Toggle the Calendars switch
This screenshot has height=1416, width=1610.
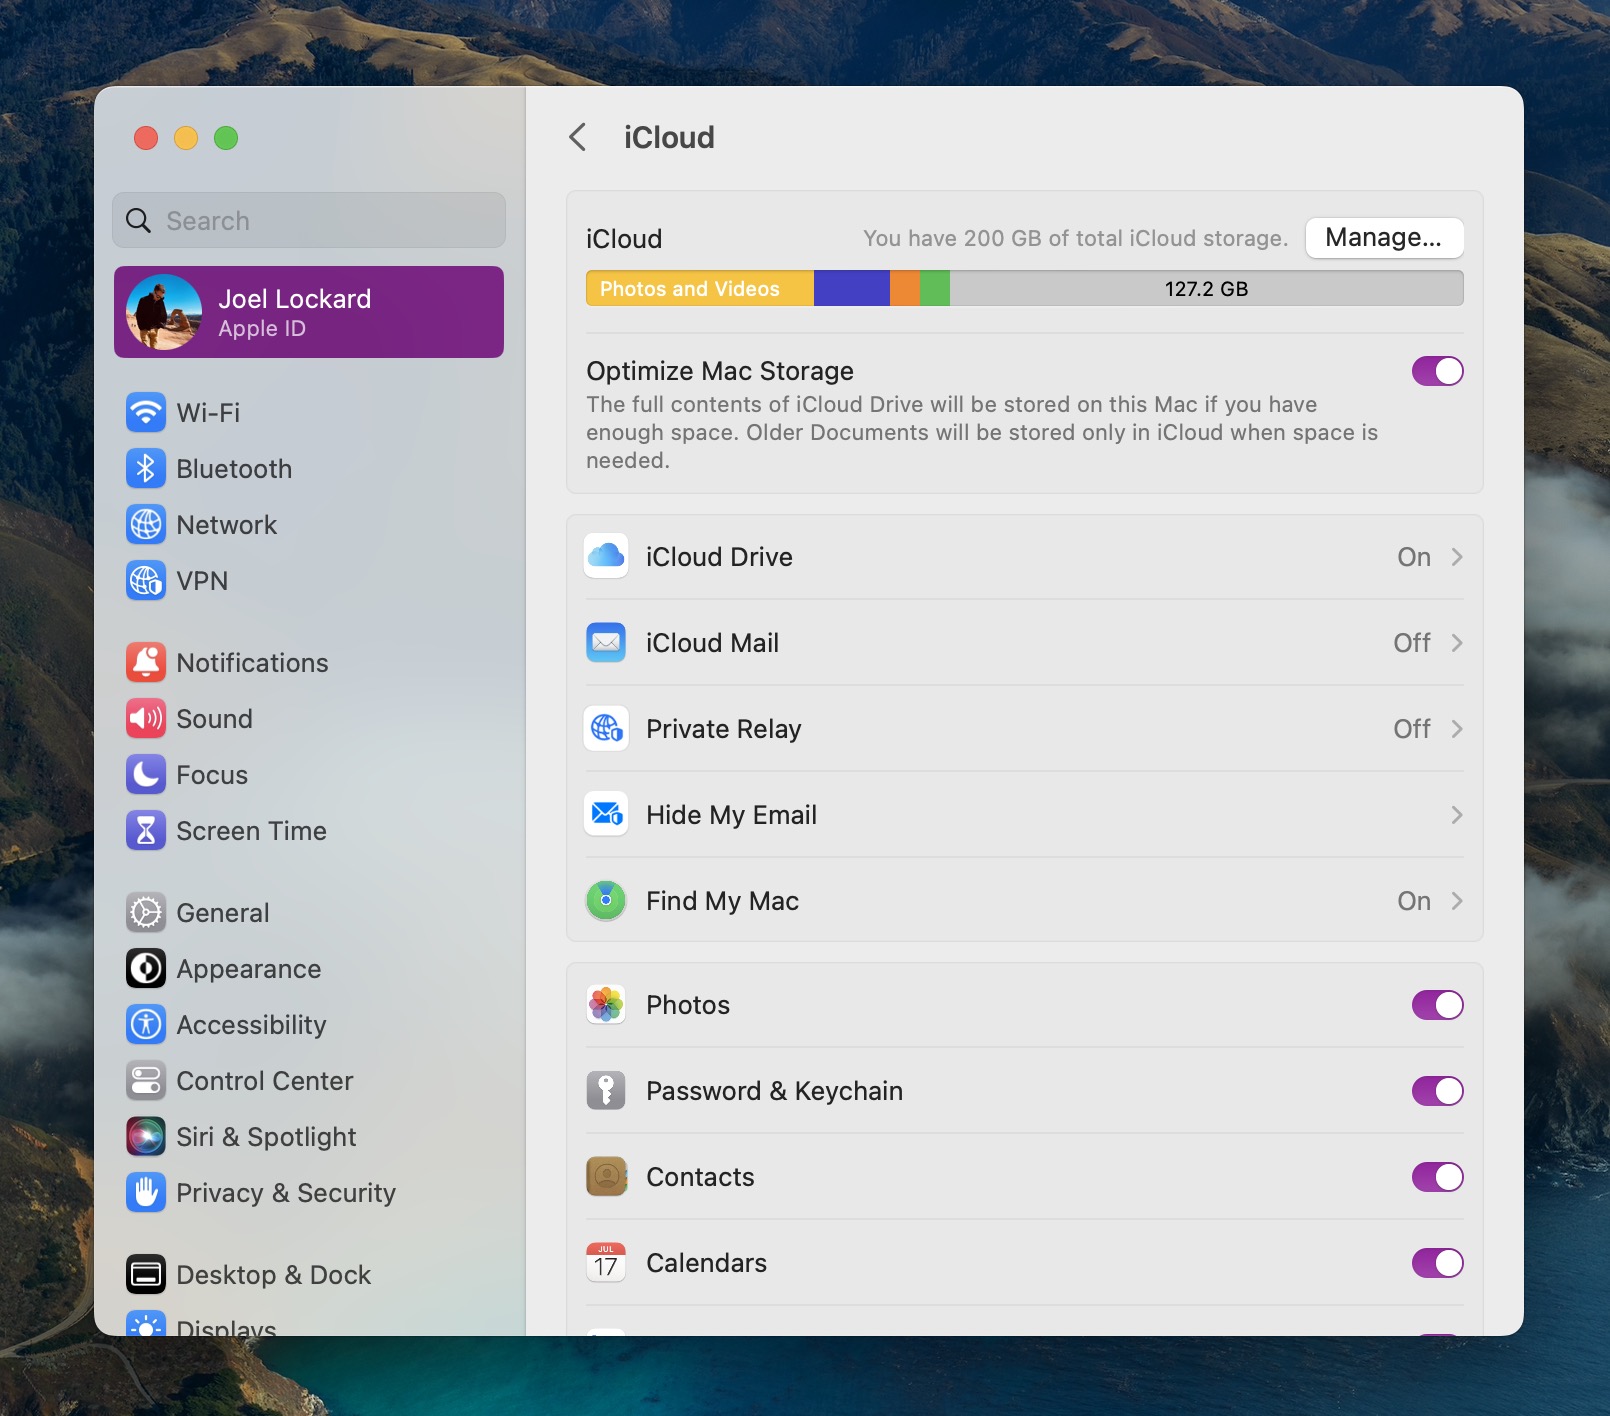coord(1437,1263)
